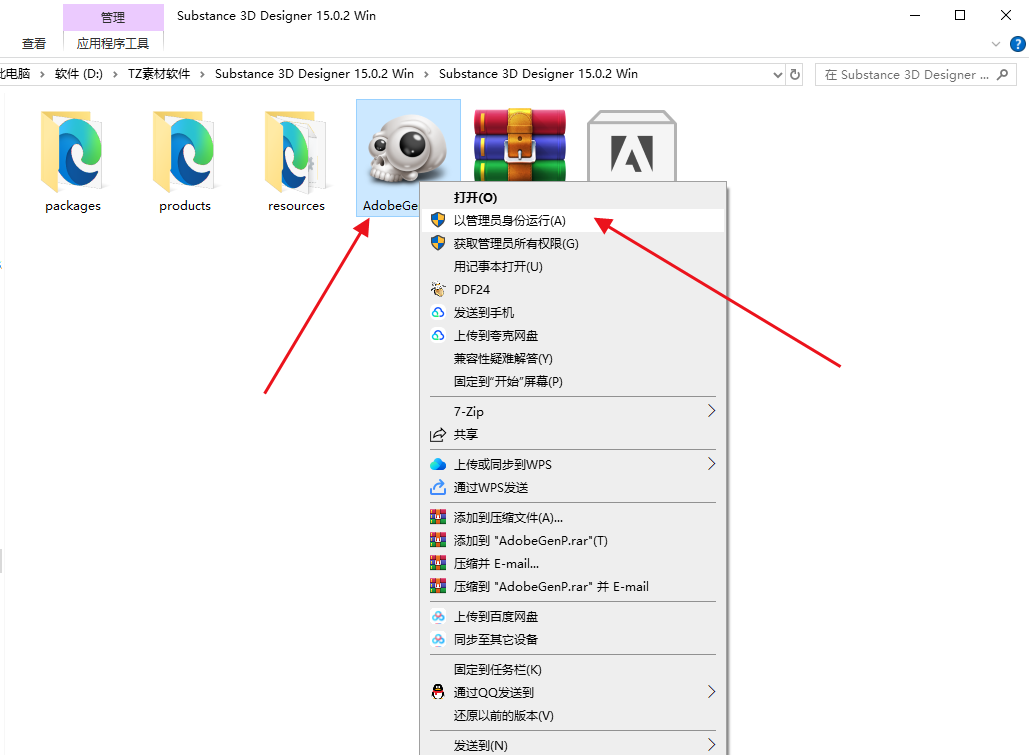The height and width of the screenshot is (755, 1030).
Task: Select the WinRAR archive file icon
Action: [520, 145]
